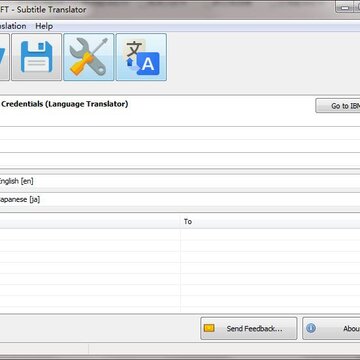Open the partially visible Translation menu
The image size is (360, 360).
[x=13, y=26]
